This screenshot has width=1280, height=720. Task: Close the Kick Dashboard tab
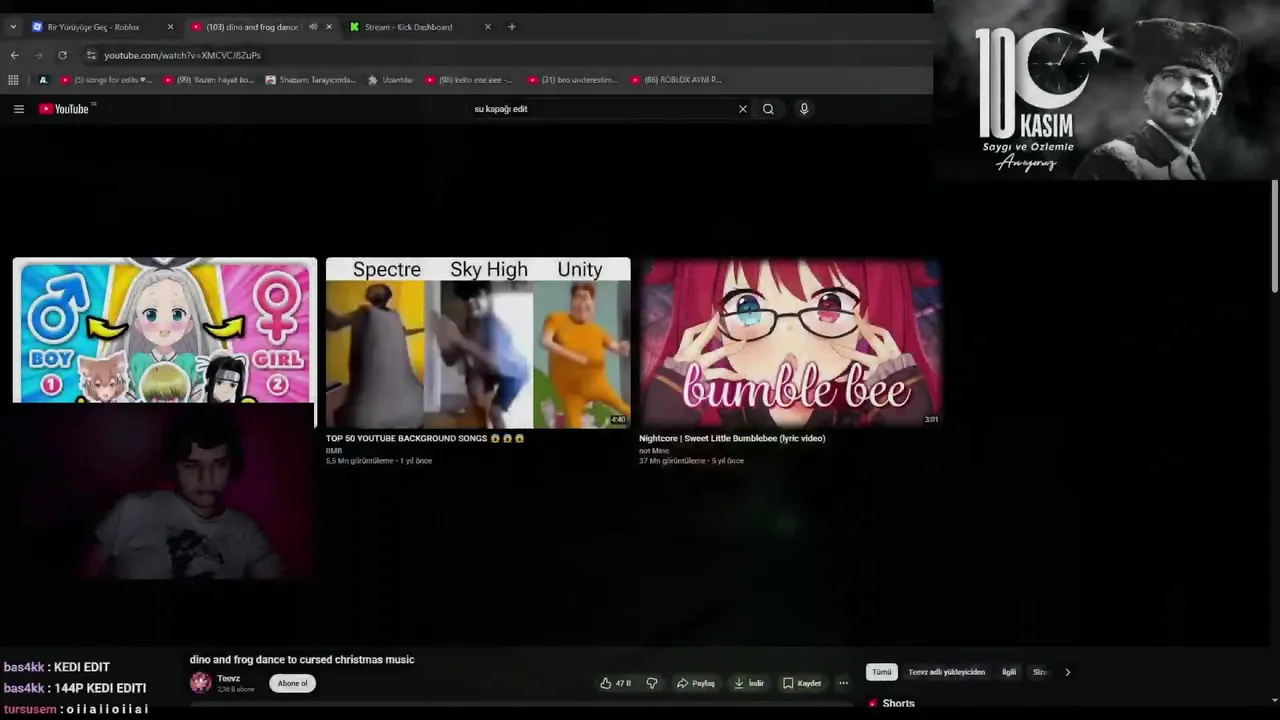(x=488, y=27)
